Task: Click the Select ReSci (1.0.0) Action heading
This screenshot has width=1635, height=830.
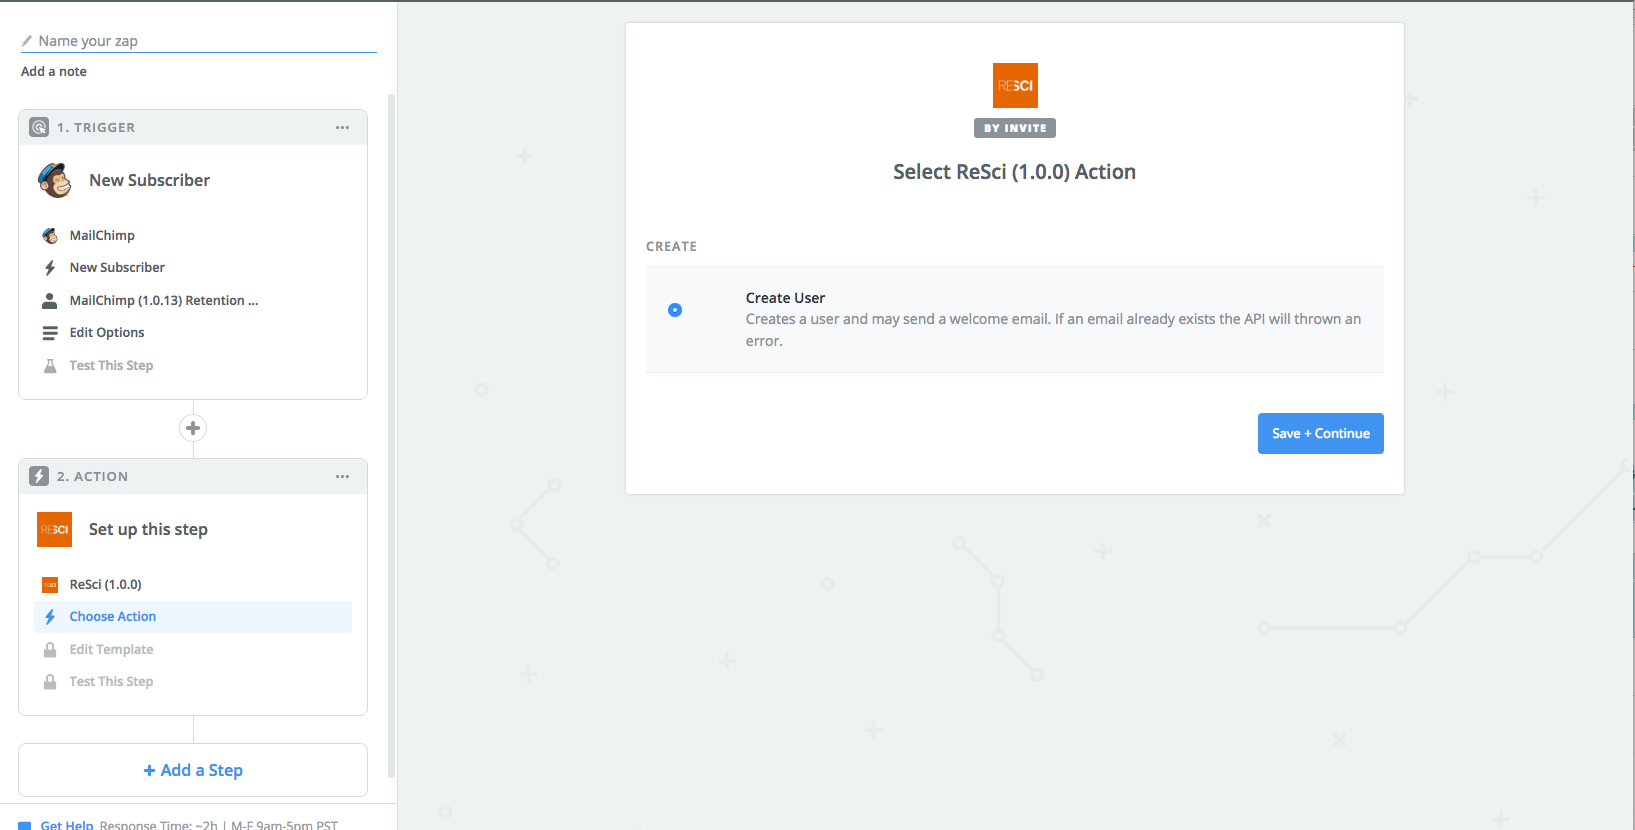Action: pos(1015,172)
